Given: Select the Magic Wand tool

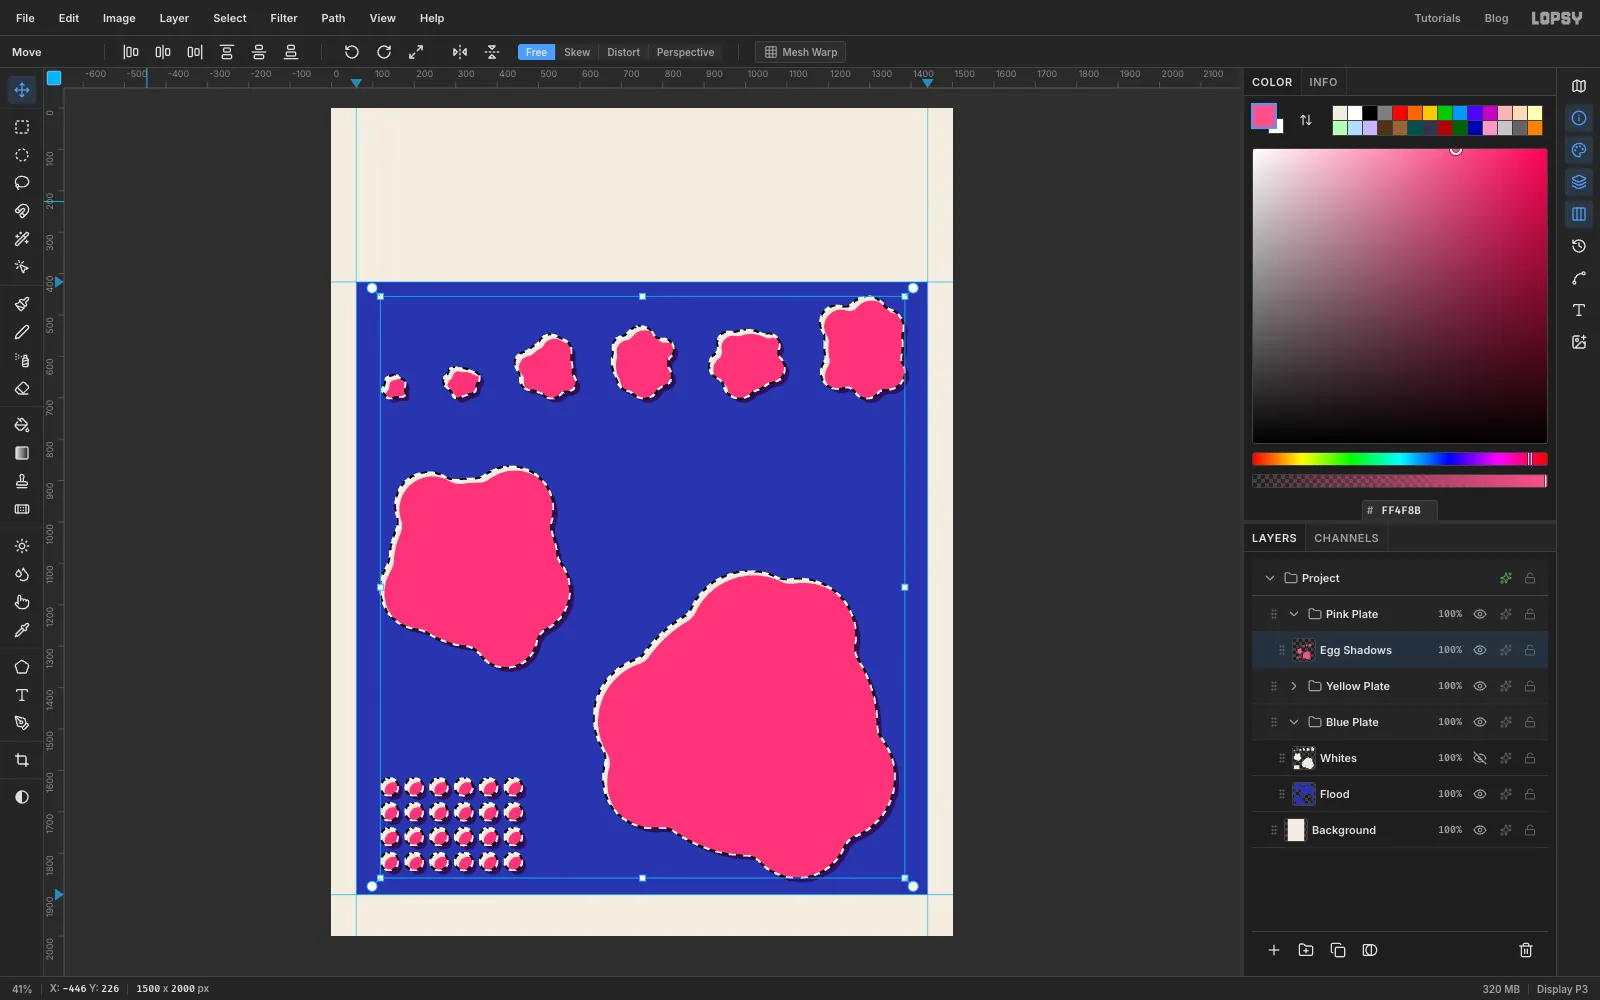Looking at the screenshot, I should pyautogui.click(x=22, y=239).
